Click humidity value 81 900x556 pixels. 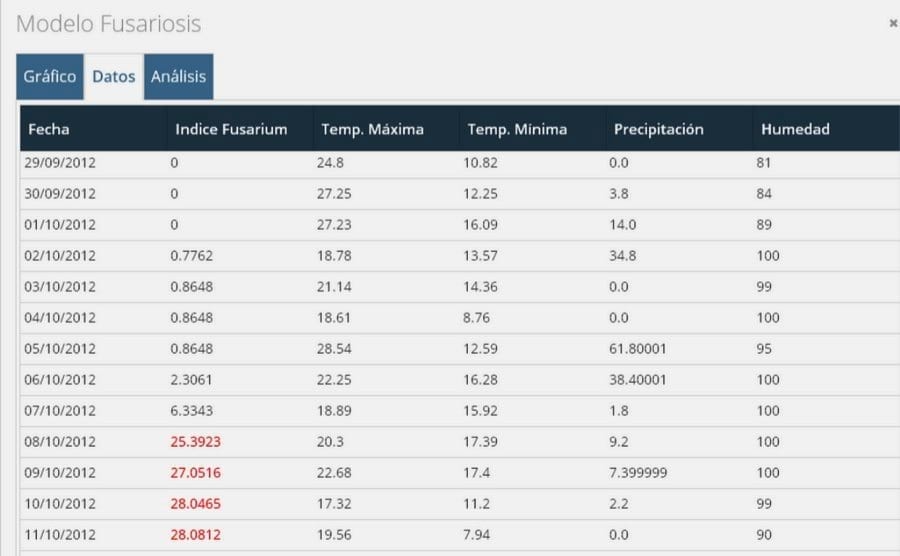pyautogui.click(x=763, y=162)
